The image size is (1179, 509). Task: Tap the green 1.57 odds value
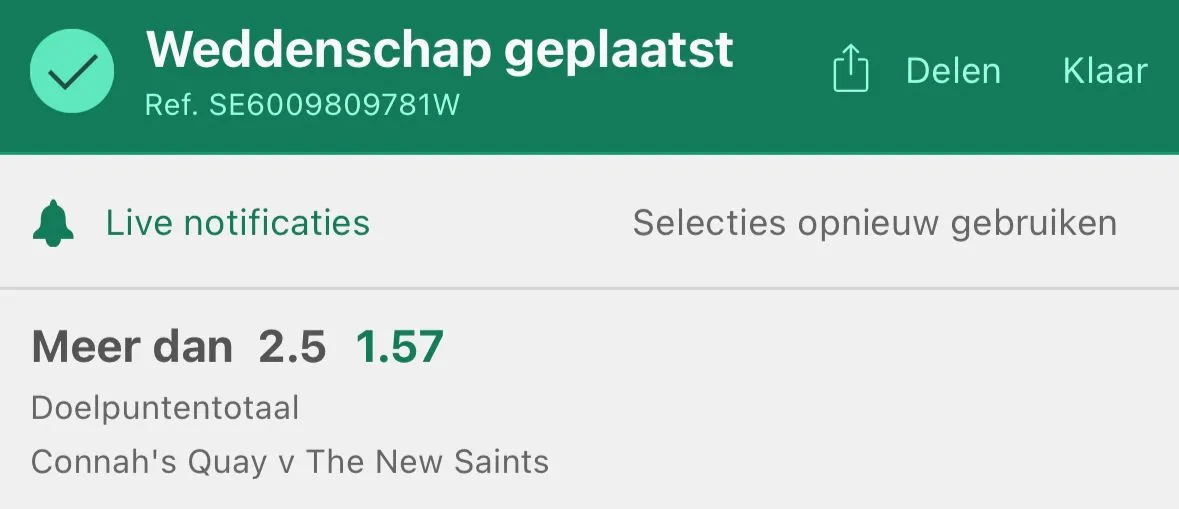(x=400, y=347)
